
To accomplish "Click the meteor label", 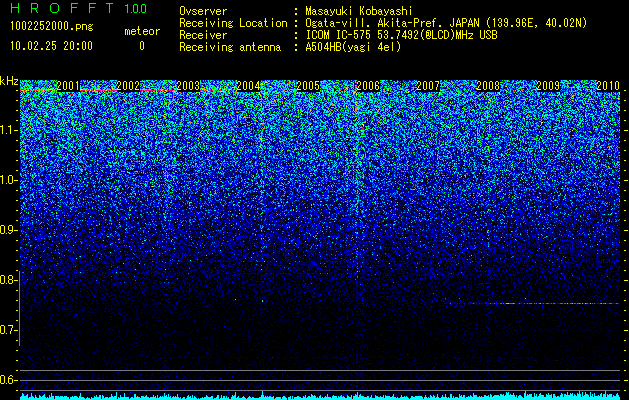I will coord(142,31).
